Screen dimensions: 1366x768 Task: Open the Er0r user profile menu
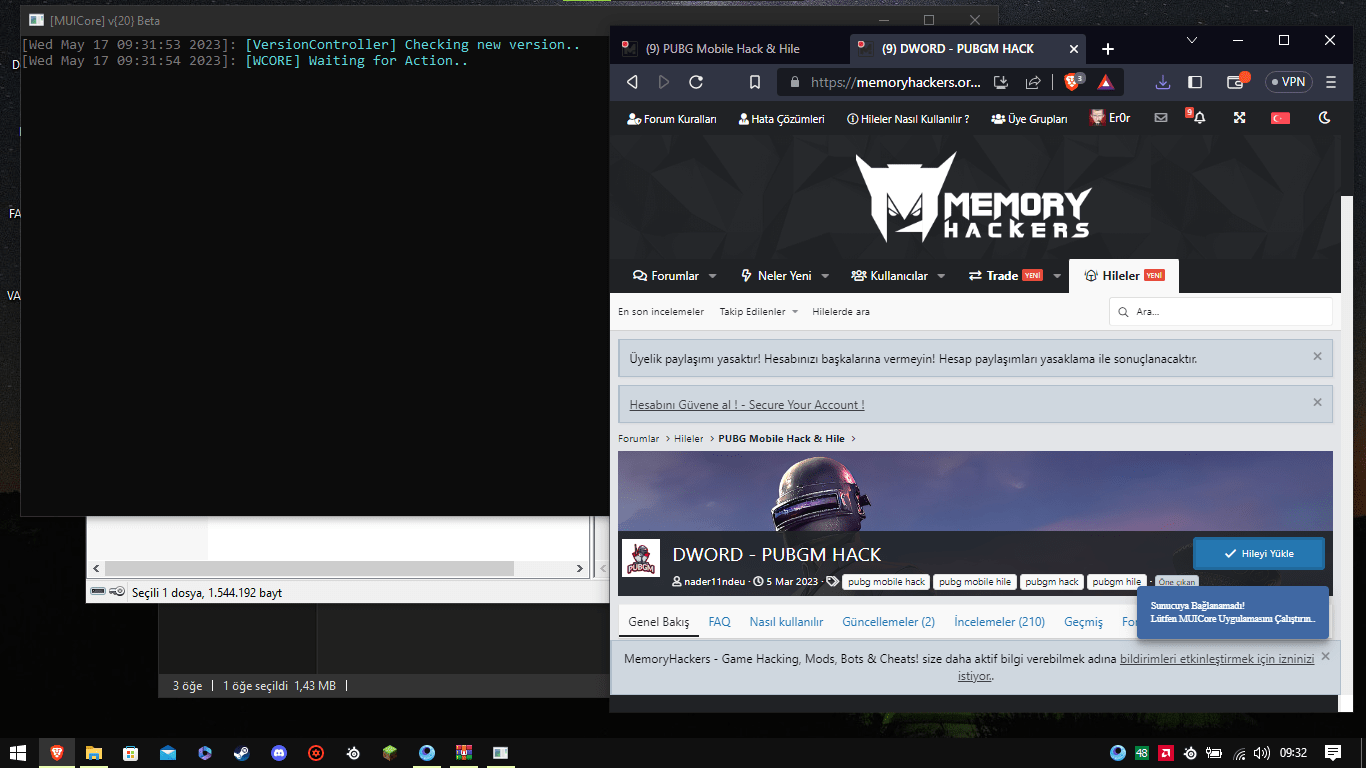pos(1110,118)
